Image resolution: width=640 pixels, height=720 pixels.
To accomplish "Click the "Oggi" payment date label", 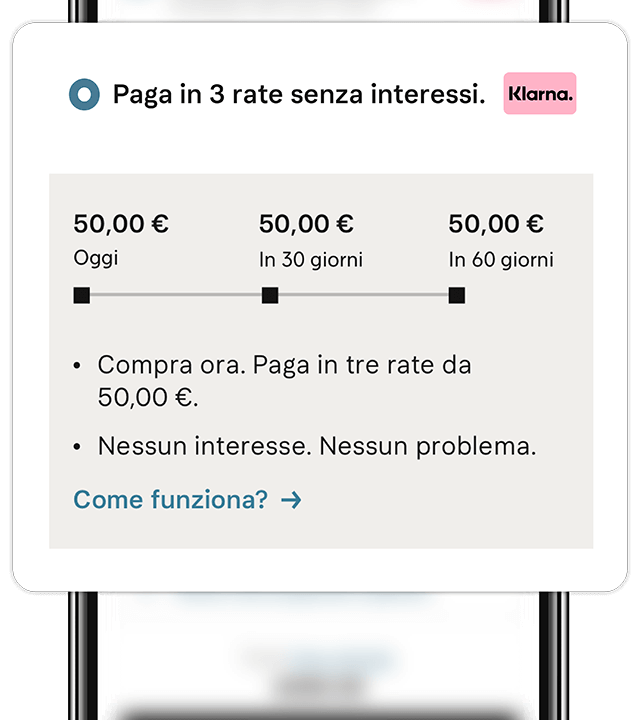I will coord(96,258).
